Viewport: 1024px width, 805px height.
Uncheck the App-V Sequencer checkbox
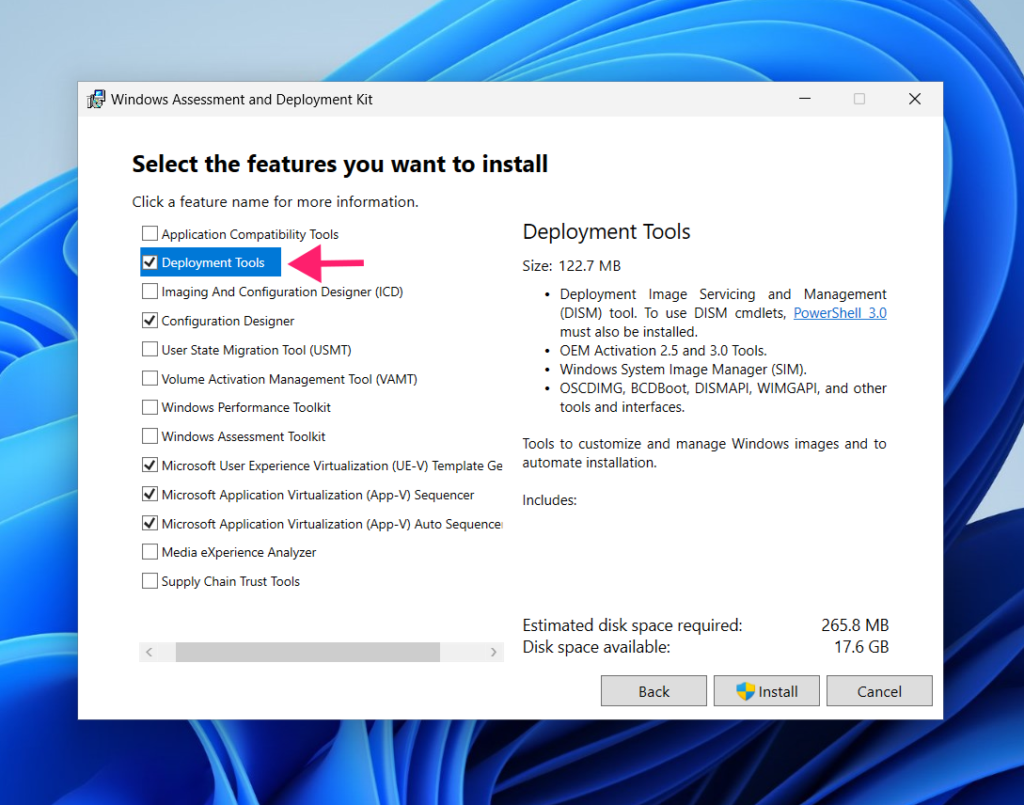(x=150, y=494)
